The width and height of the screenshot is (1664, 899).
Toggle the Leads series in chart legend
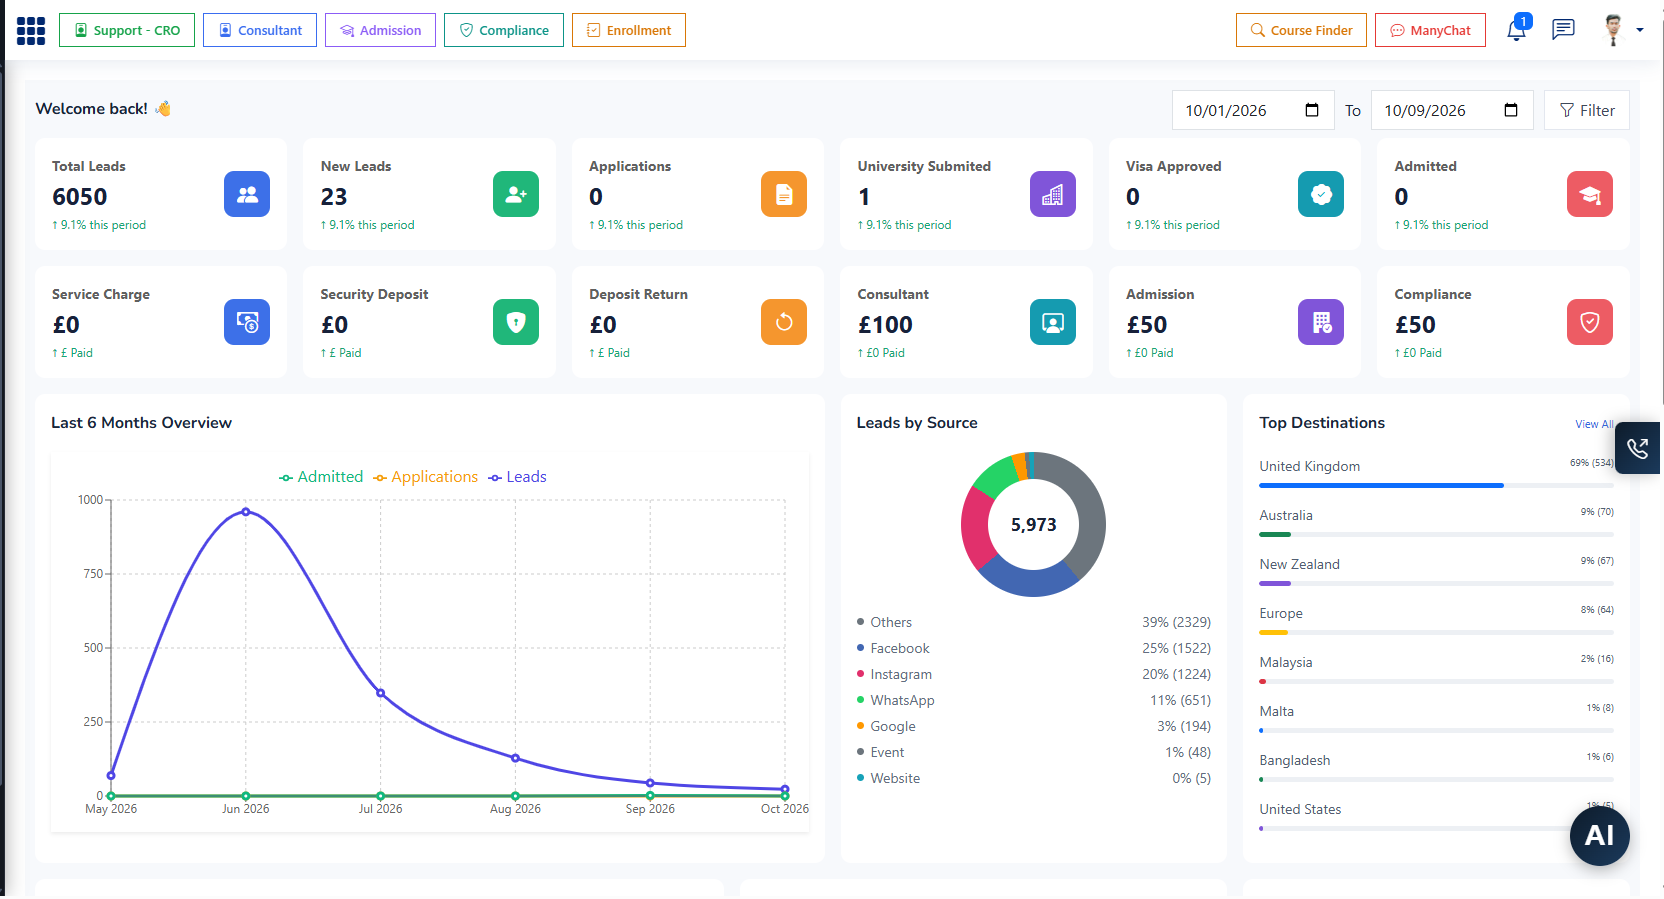517,477
